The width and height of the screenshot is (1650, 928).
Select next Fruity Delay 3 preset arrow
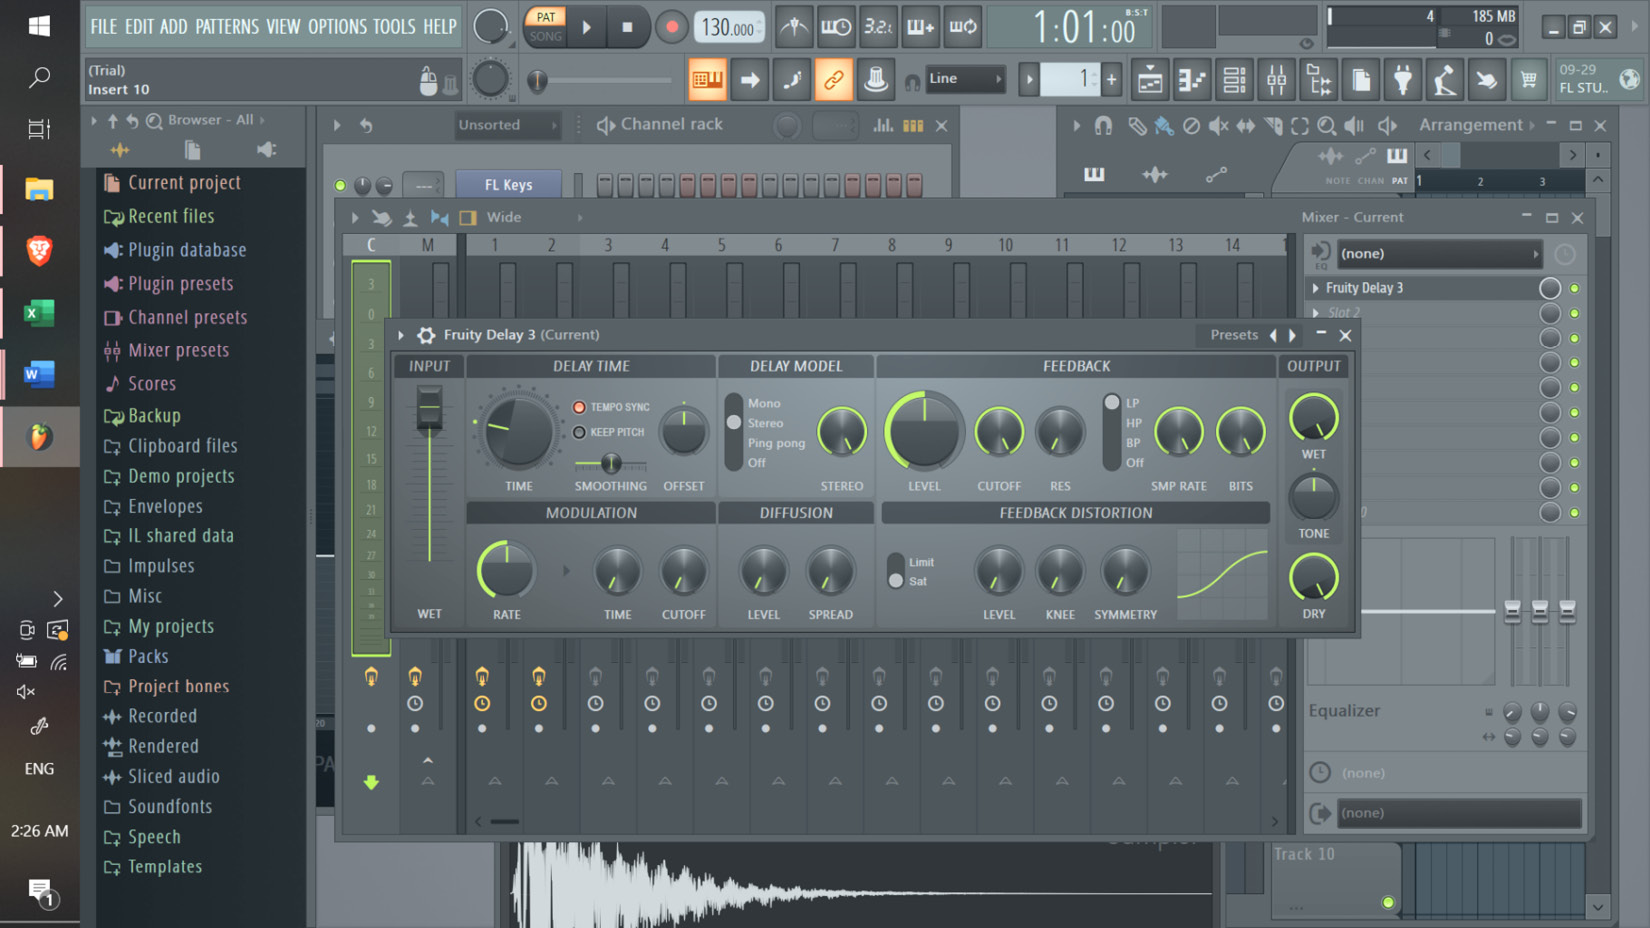[x=1292, y=335]
